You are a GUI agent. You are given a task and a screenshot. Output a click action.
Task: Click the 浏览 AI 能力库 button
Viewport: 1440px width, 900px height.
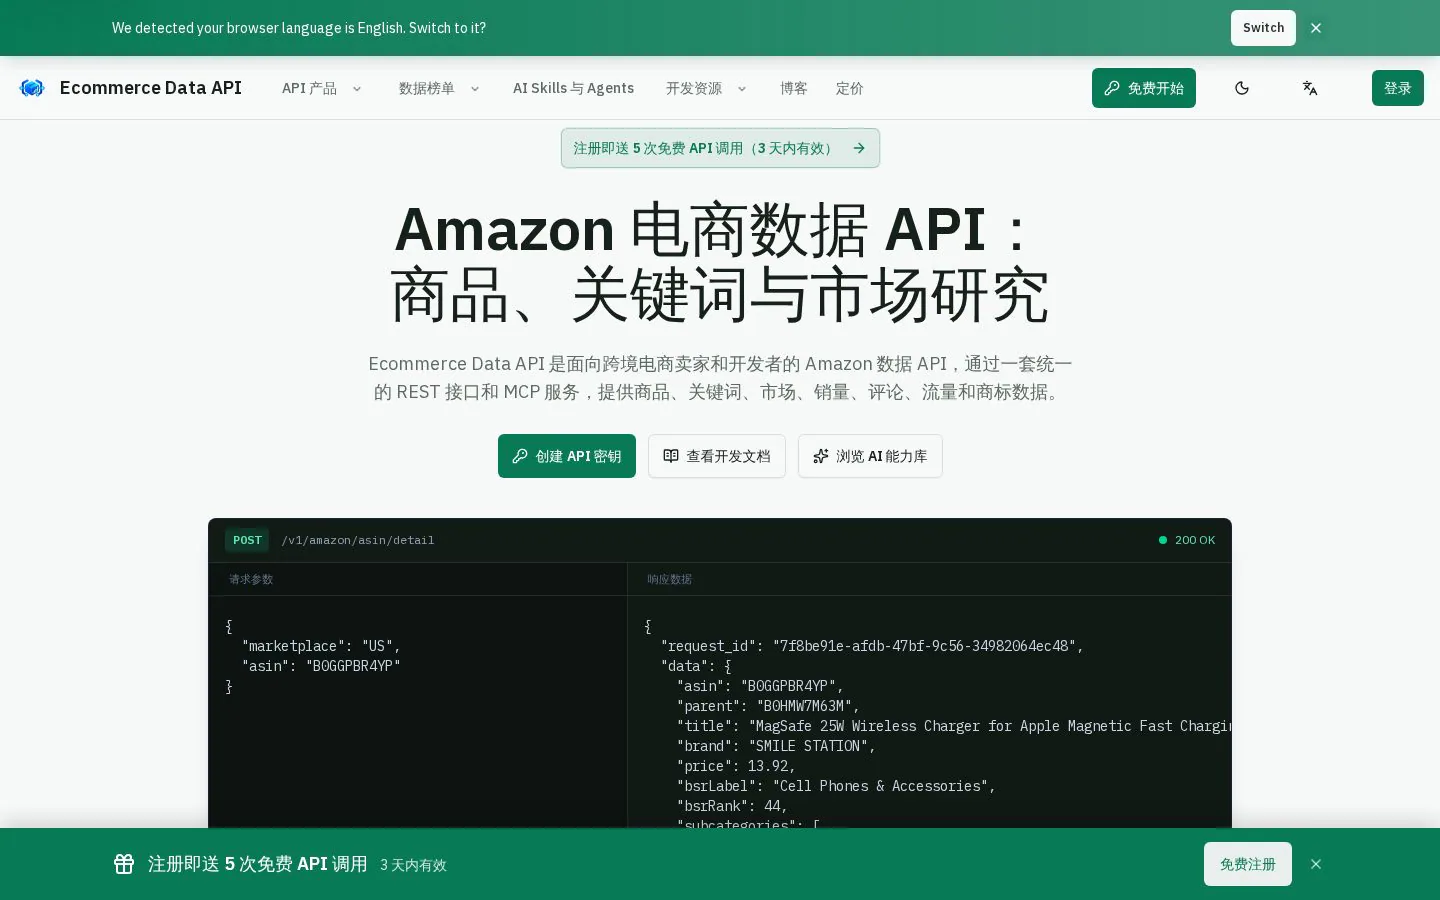tap(870, 456)
